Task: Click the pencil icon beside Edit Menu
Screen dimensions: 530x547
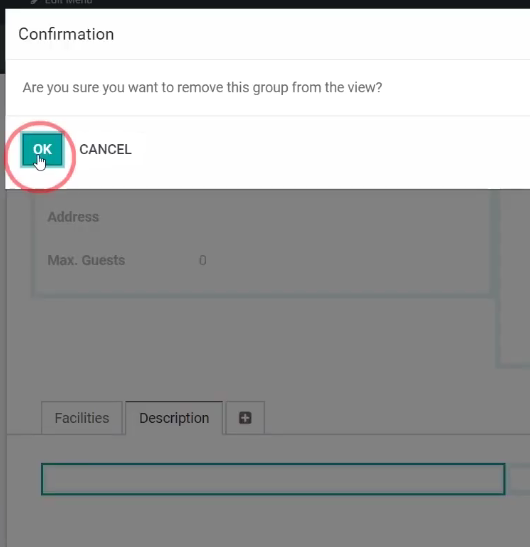Action: point(34,1)
